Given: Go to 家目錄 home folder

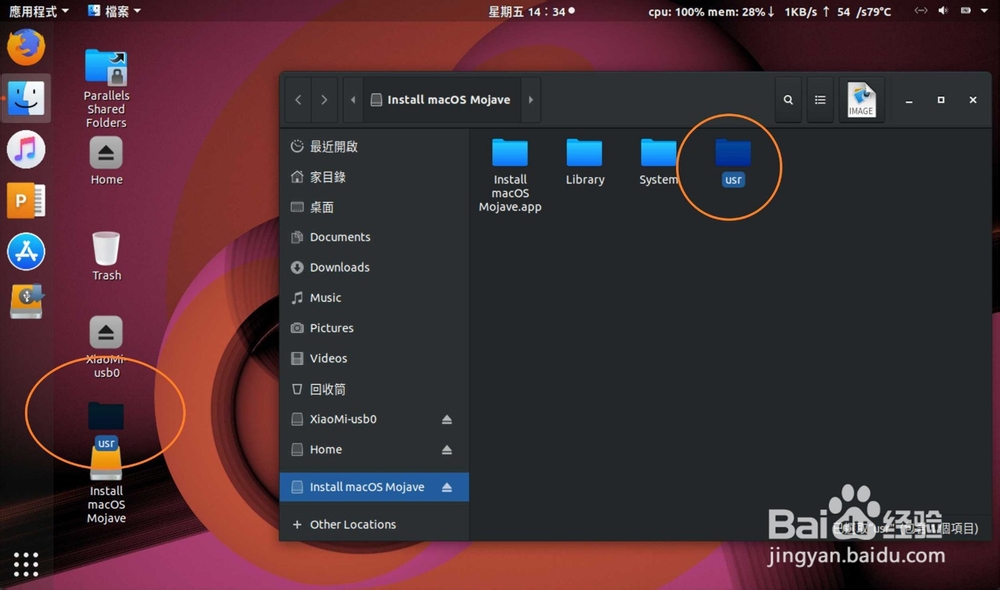Looking at the screenshot, I should click(374, 177).
